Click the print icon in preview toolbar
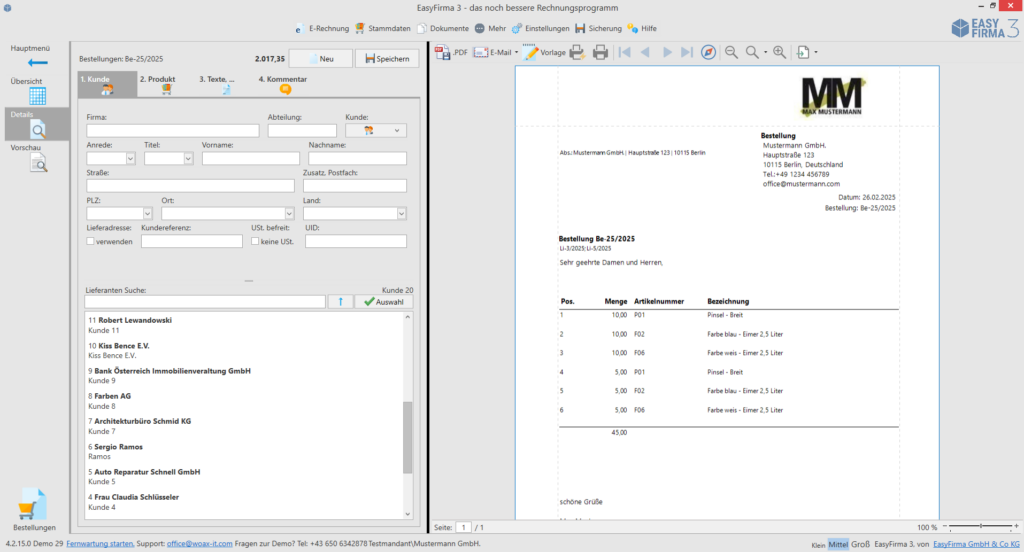The height and width of the screenshot is (552, 1024). click(x=600, y=52)
